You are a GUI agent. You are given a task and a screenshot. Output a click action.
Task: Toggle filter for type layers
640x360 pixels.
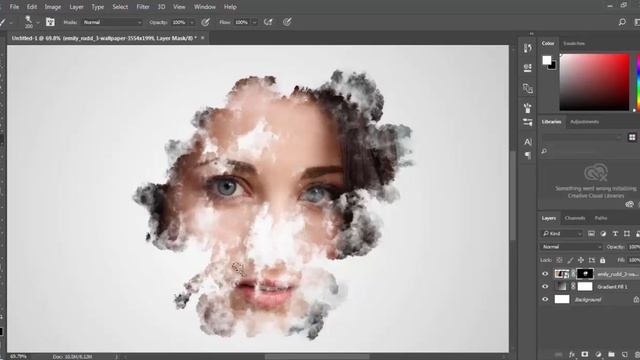click(615, 233)
